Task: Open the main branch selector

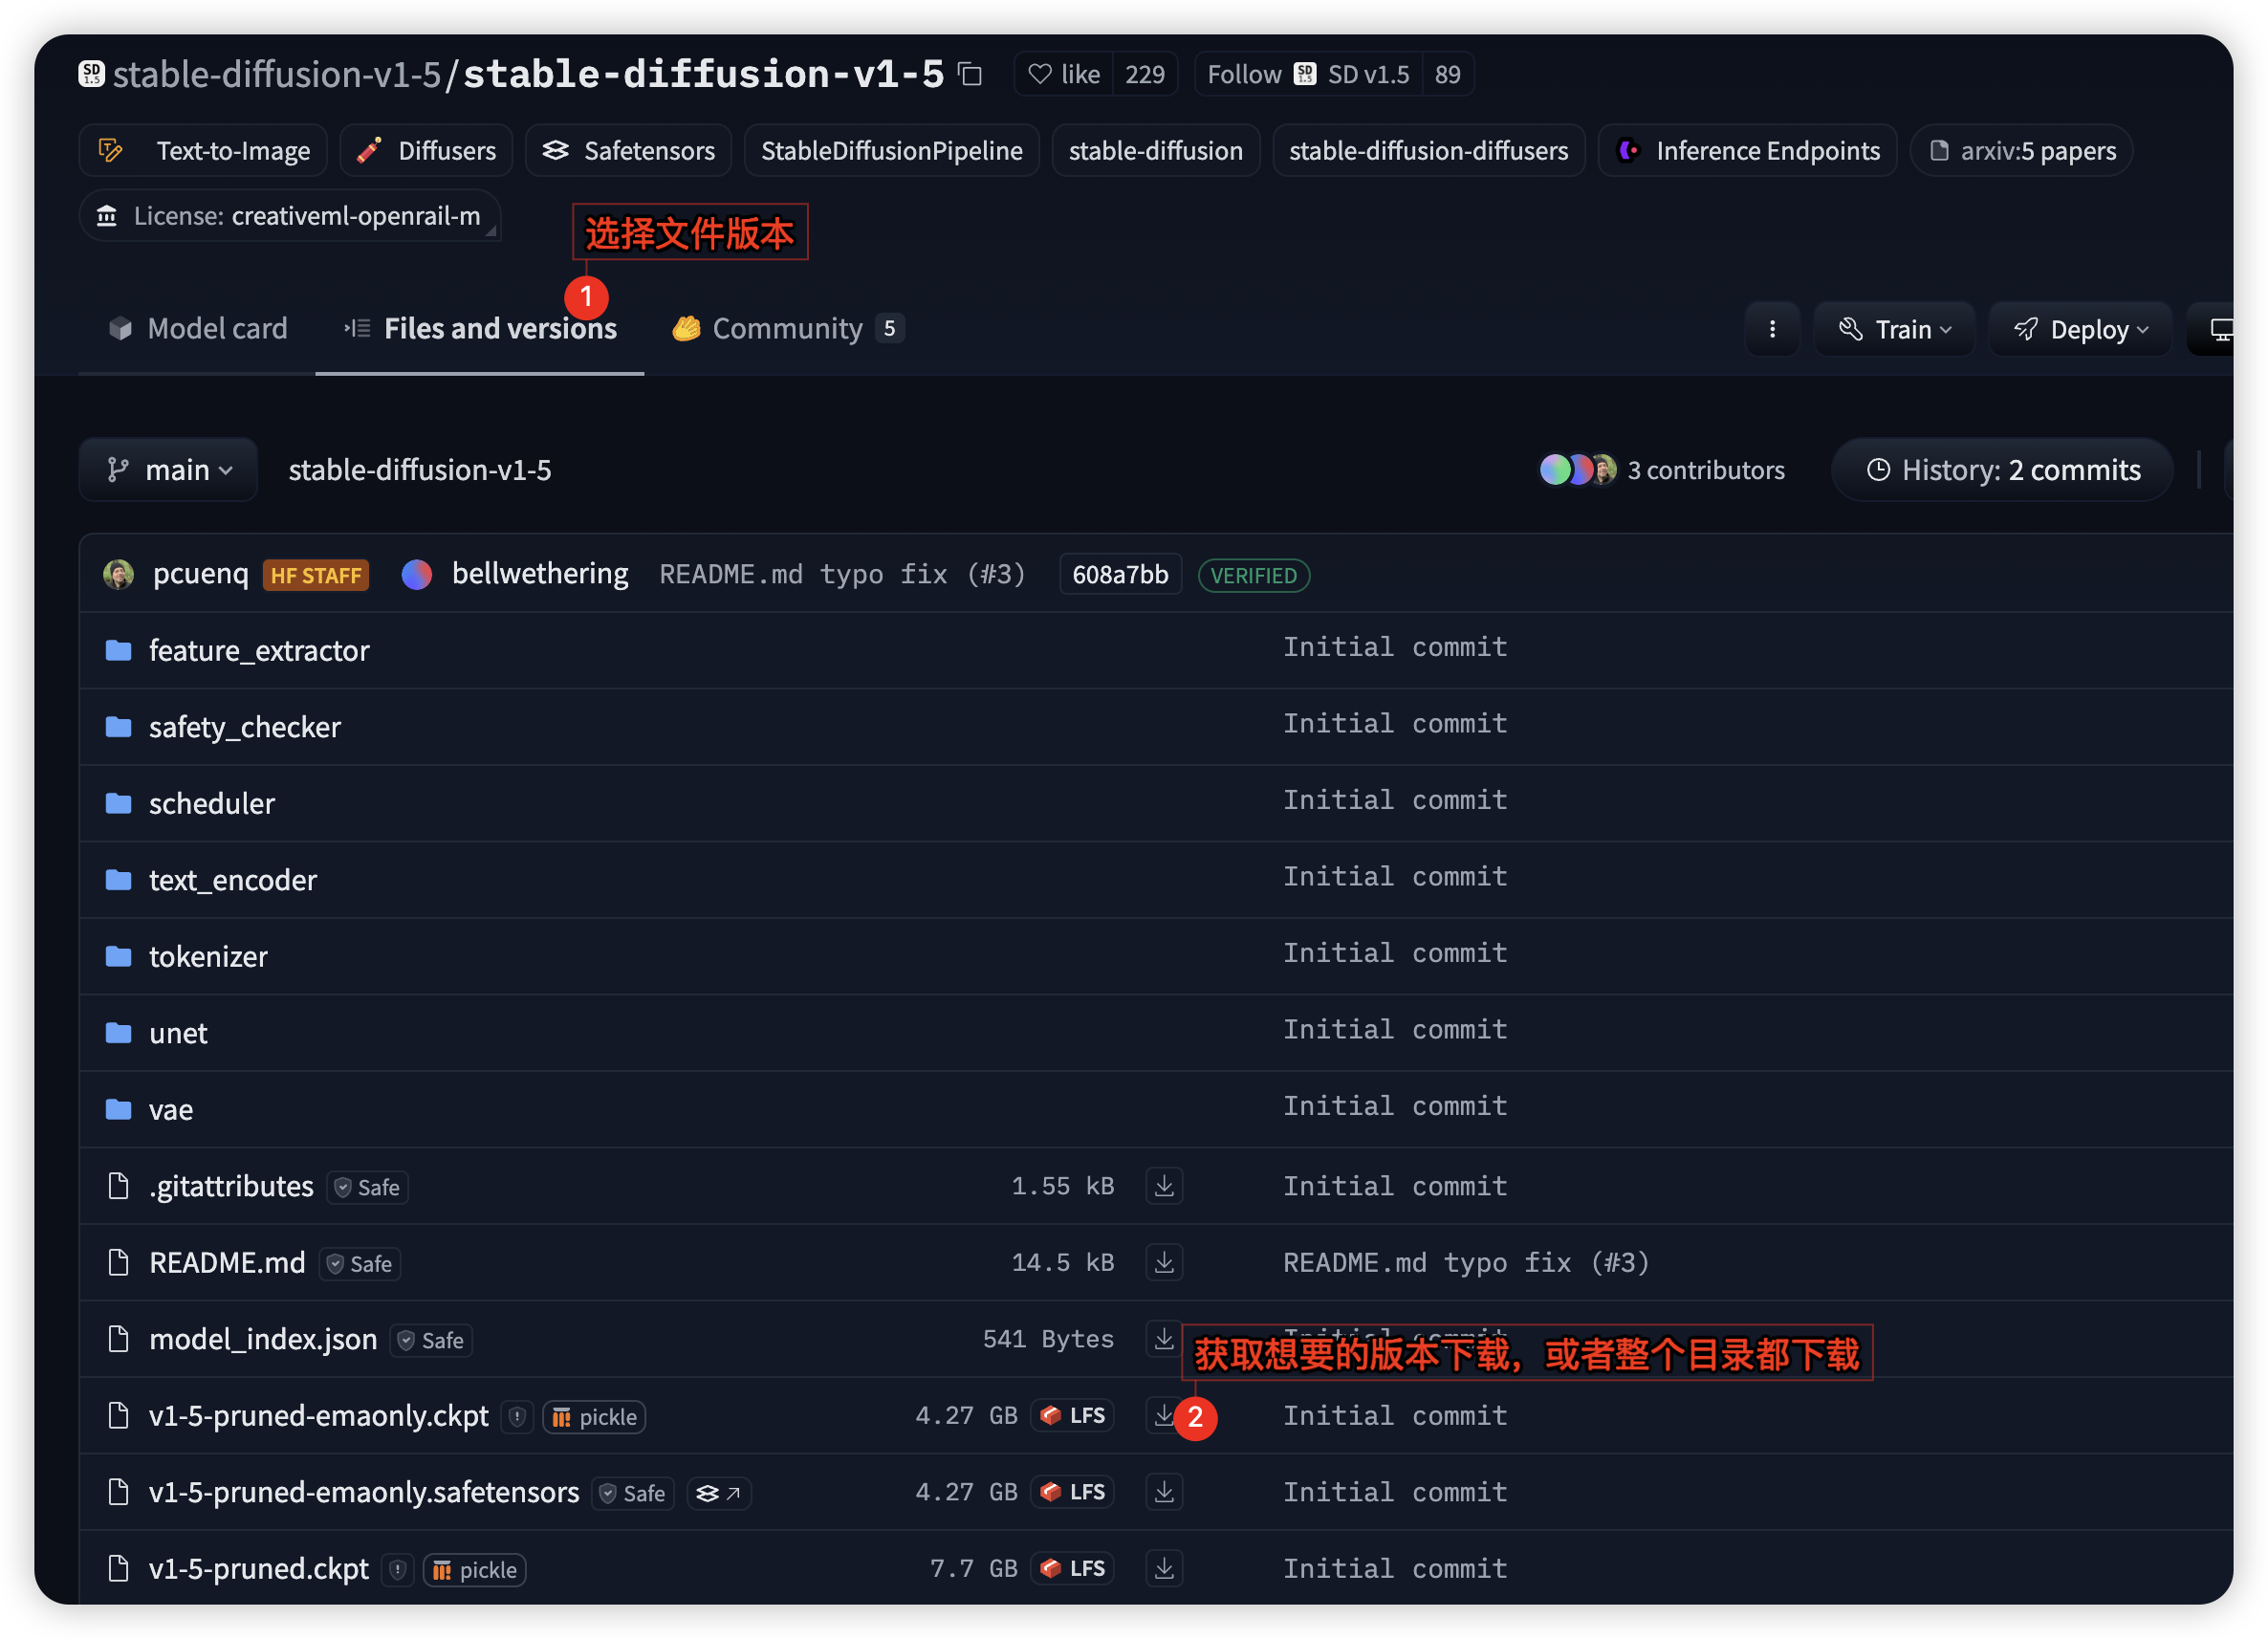Action: 167,469
